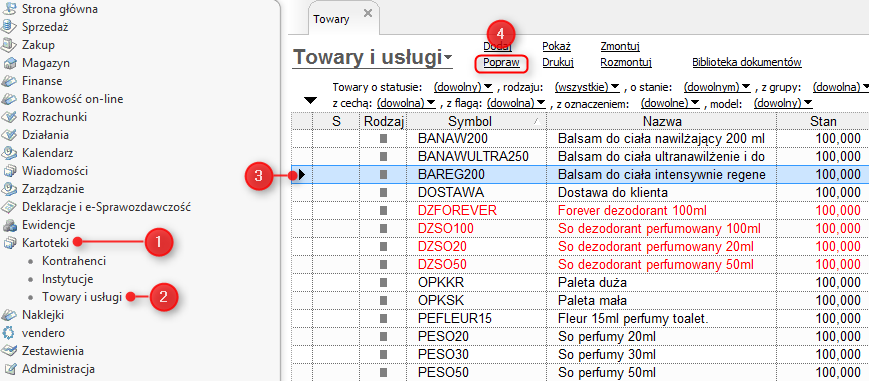Open the Magazyn menu item
Viewport: 869px width, 381px height.
pos(46,63)
